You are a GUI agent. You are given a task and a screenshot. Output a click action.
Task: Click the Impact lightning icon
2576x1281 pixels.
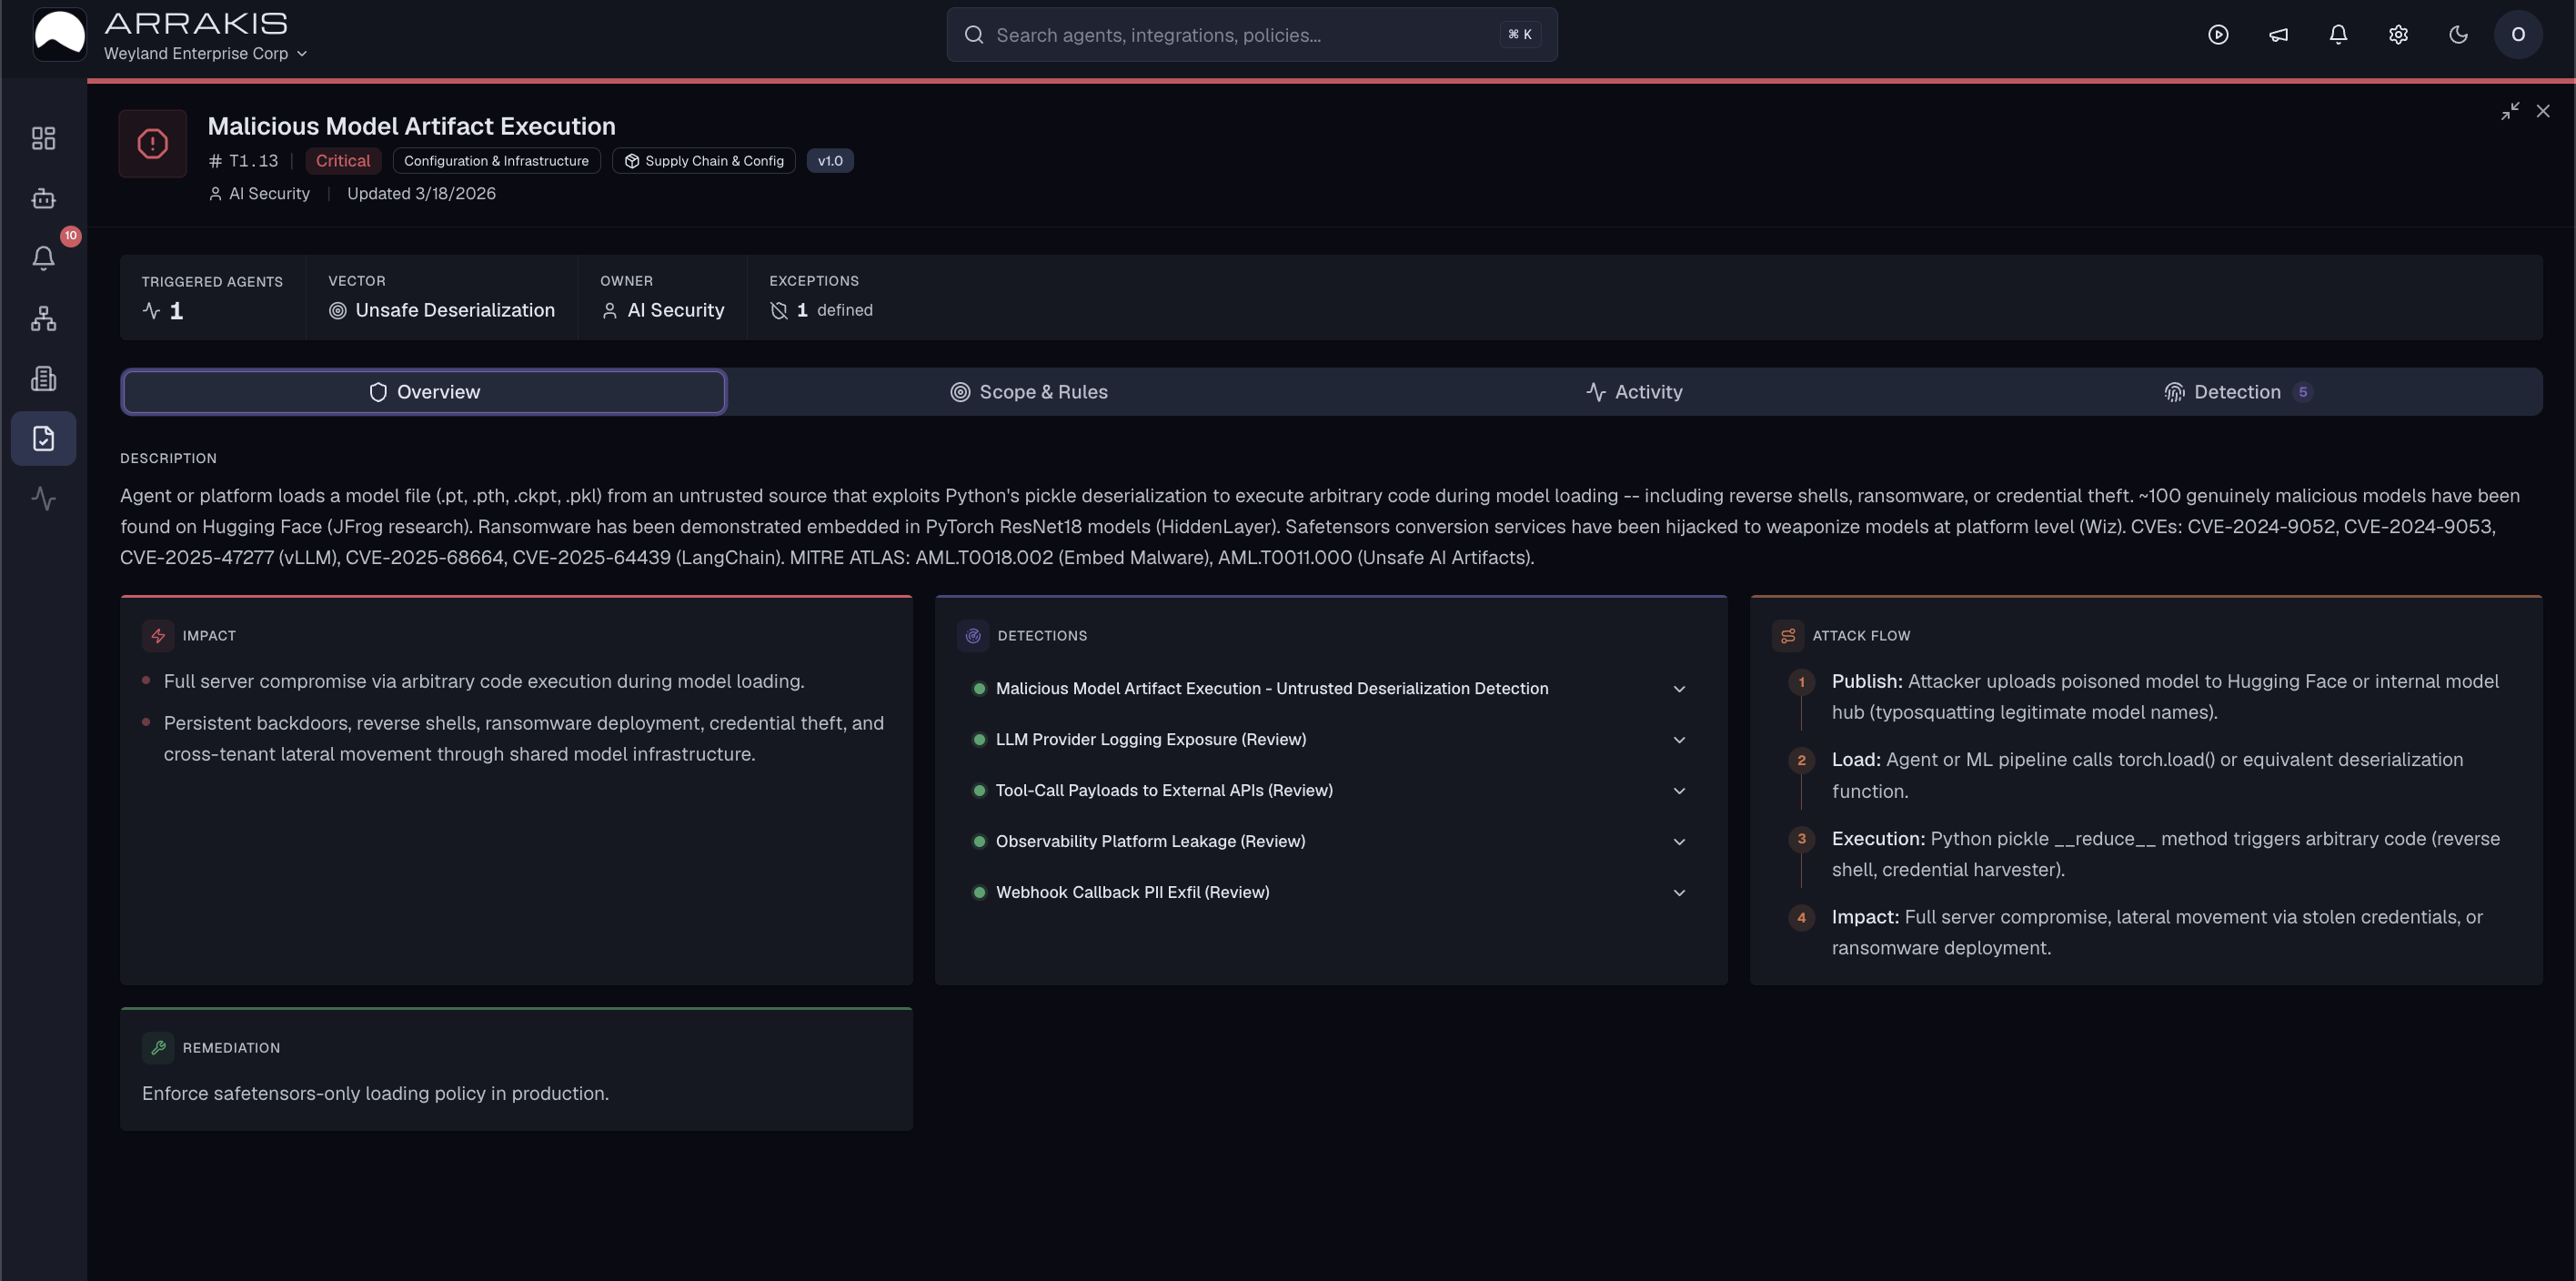click(x=158, y=636)
